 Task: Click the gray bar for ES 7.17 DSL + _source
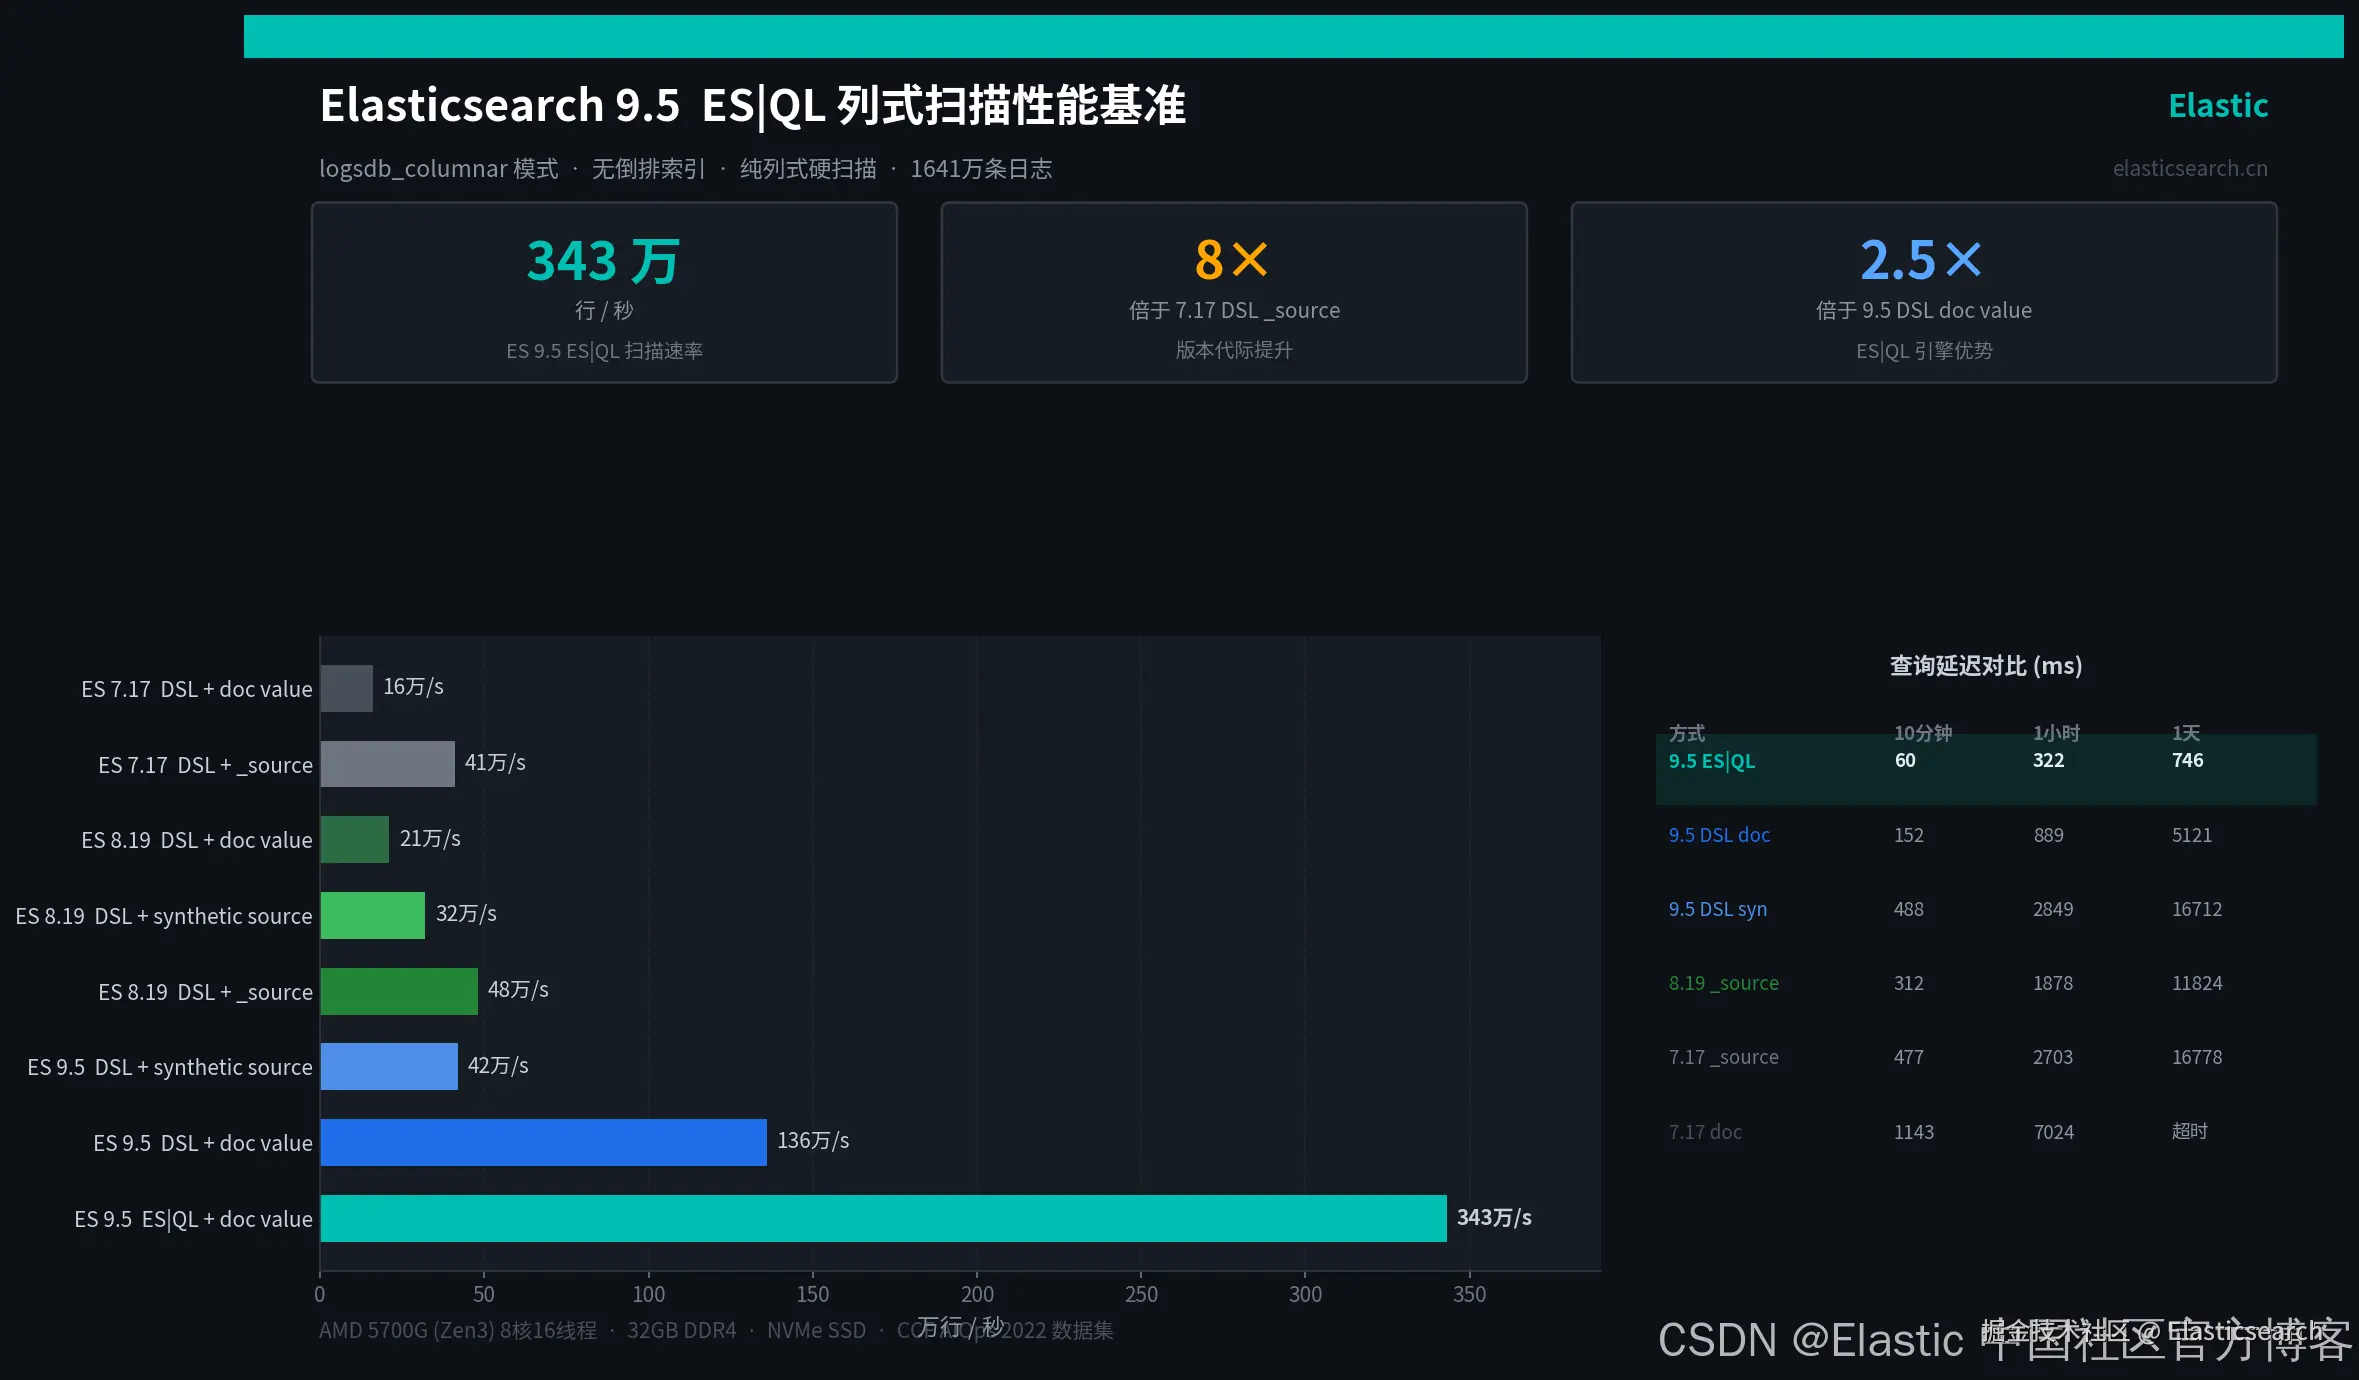click(x=387, y=764)
